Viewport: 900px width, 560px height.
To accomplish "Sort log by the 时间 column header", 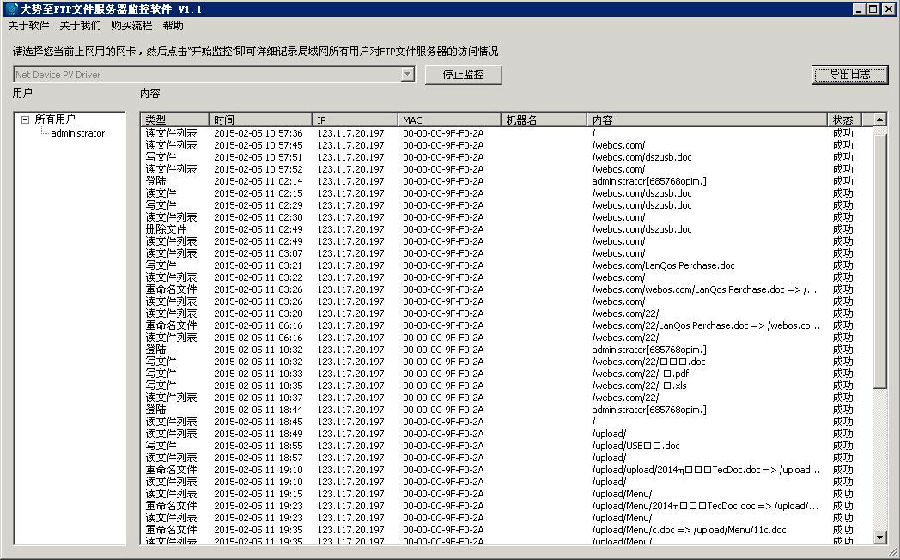I will [x=260, y=120].
